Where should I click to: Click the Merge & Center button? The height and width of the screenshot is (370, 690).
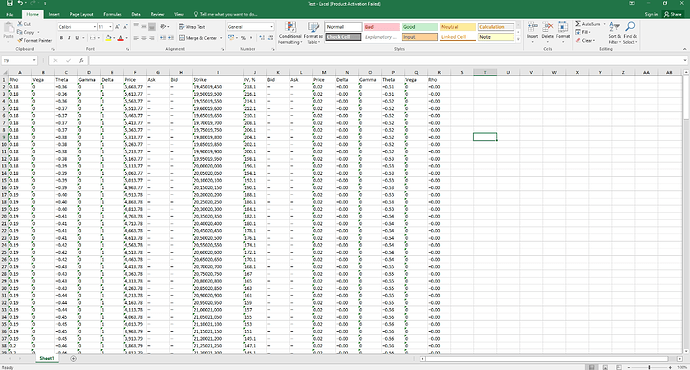[198, 38]
